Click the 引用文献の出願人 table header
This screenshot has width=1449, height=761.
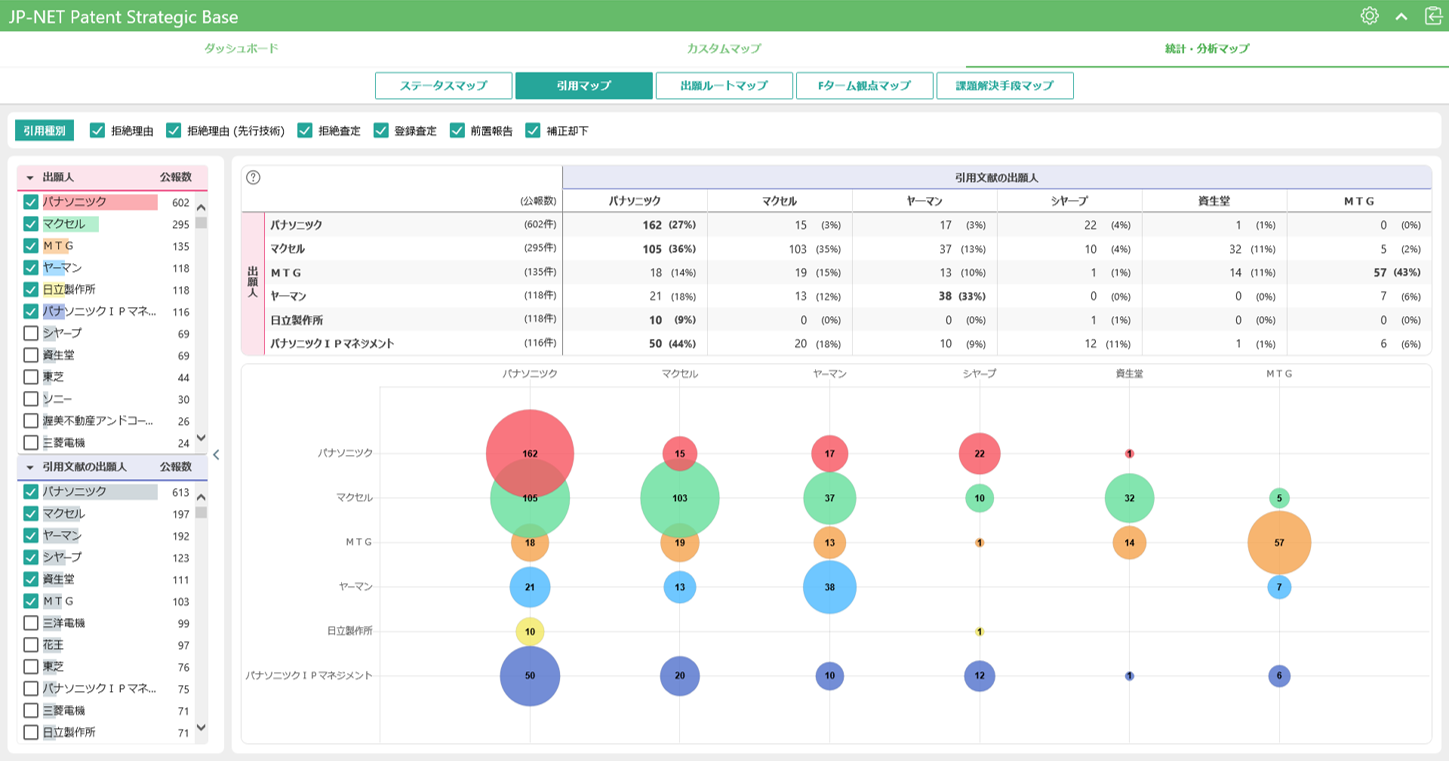[997, 177]
